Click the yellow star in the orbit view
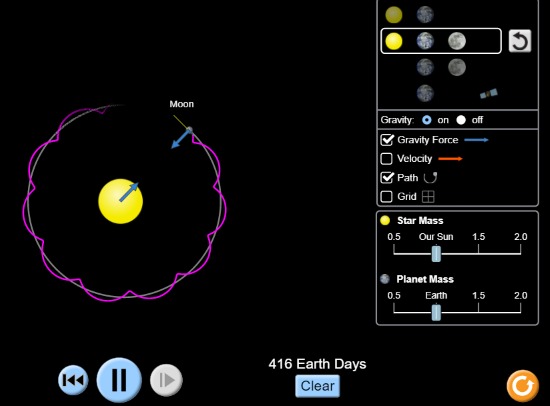The width and height of the screenshot is (550, 406). (x=120, y=201)
